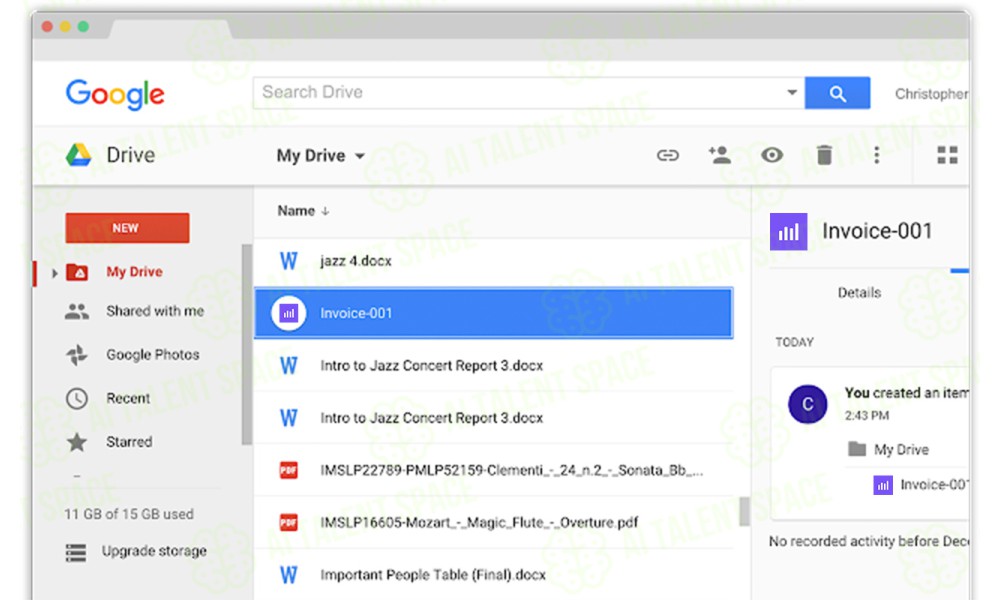
Task: Switch to grid view icon
Action: tap(947, 155)
